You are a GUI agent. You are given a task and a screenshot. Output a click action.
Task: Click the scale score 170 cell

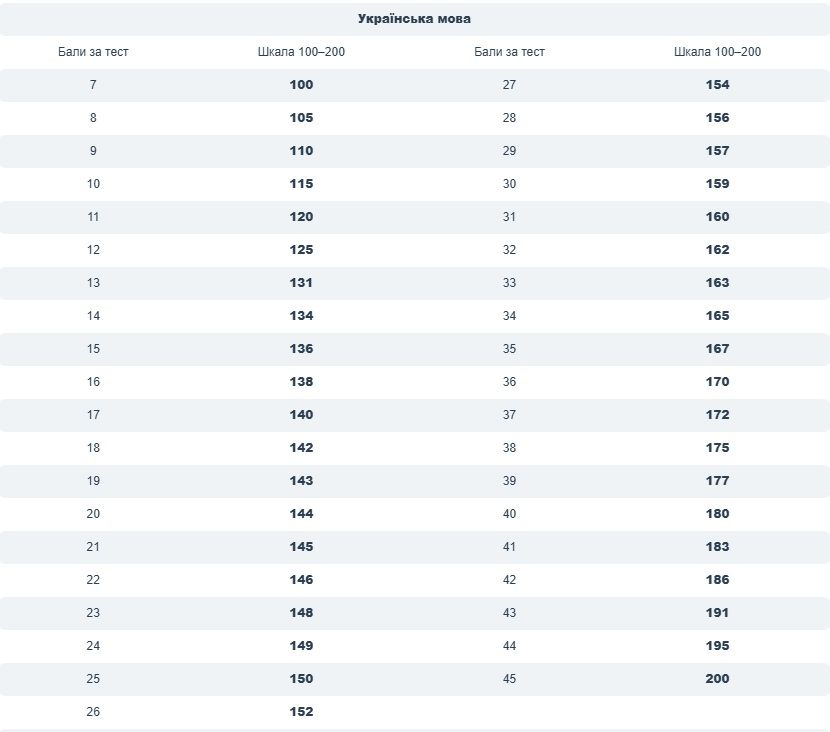point(717,382)
